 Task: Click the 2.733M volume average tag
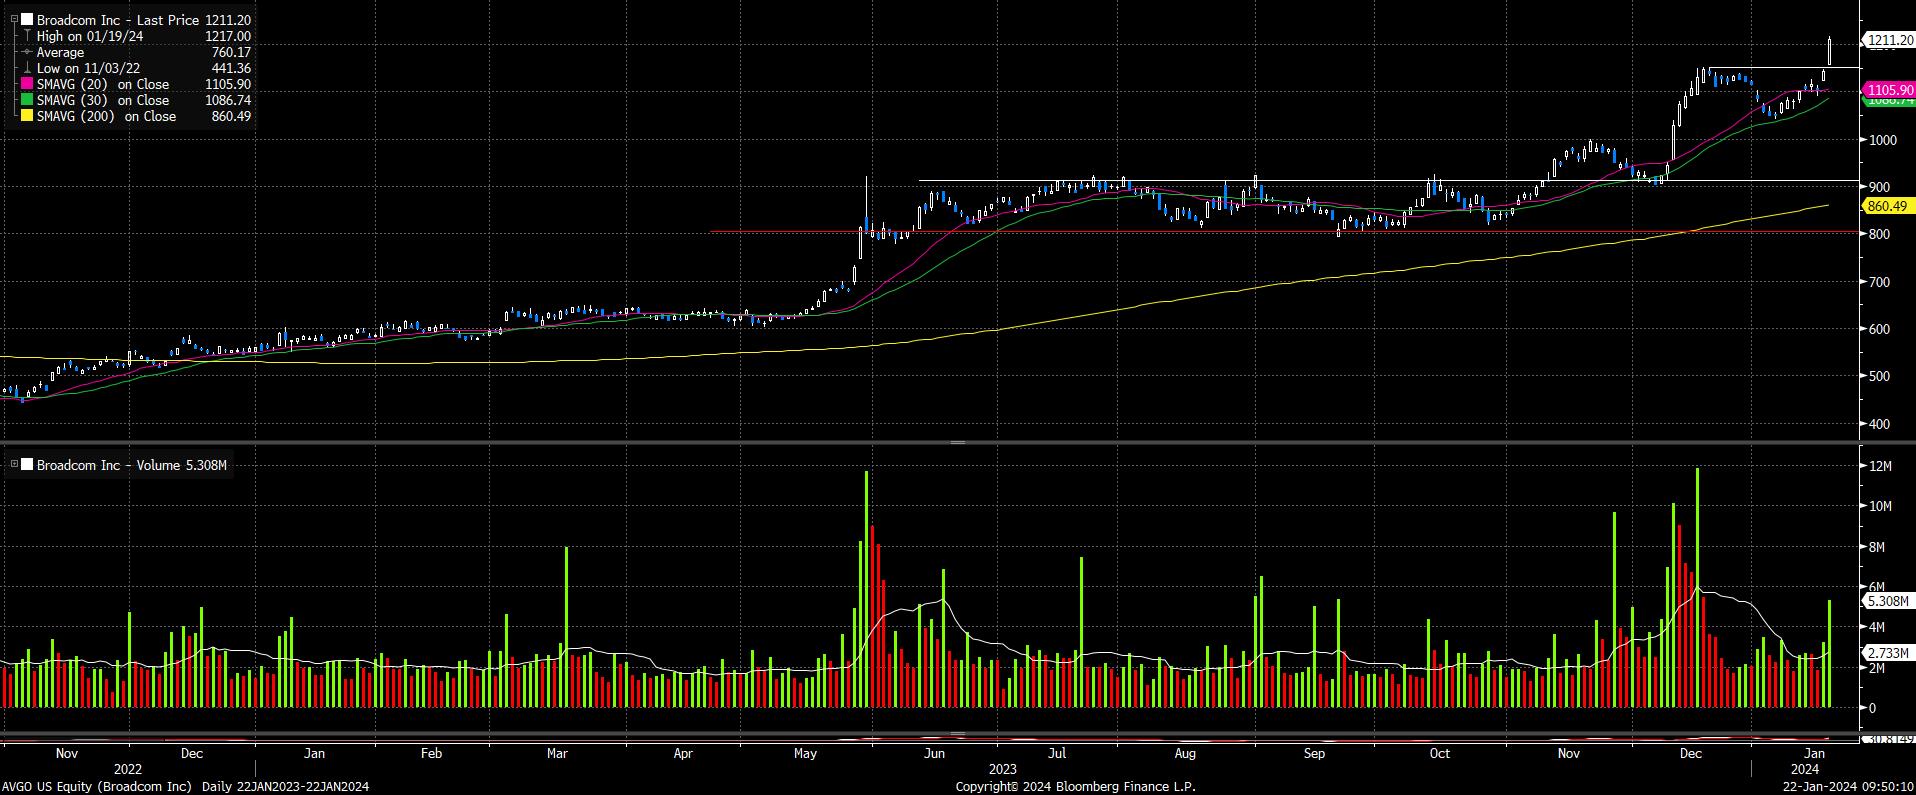coord(1887,653)
